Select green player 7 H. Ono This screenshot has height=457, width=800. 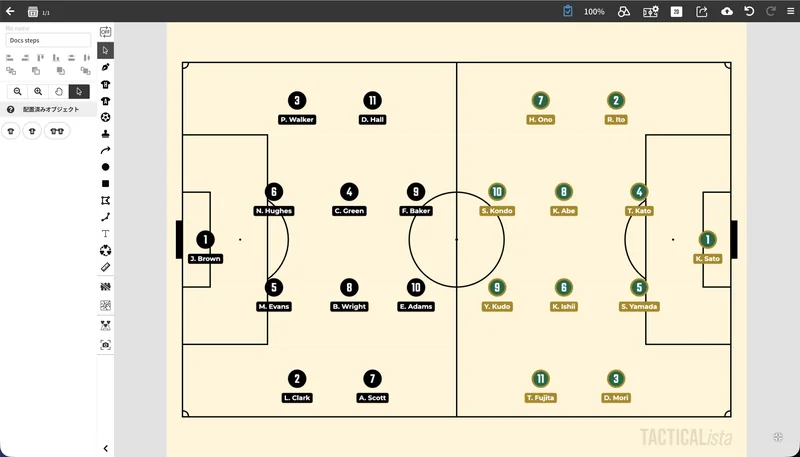click(x=540, y=100)
